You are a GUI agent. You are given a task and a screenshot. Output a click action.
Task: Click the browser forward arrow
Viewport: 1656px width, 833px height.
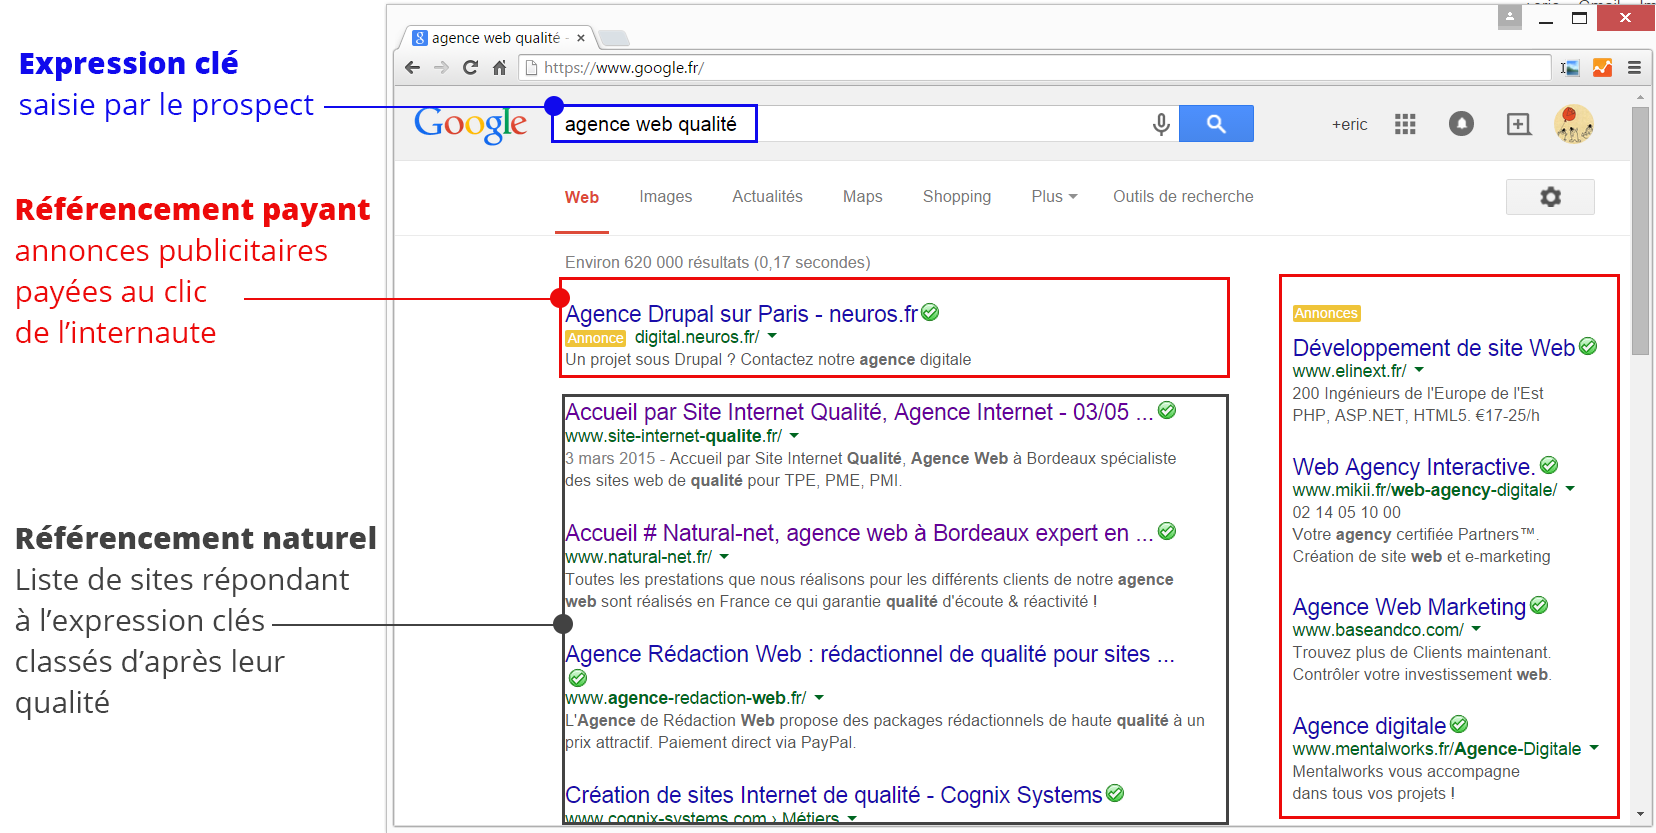(441, 67)
